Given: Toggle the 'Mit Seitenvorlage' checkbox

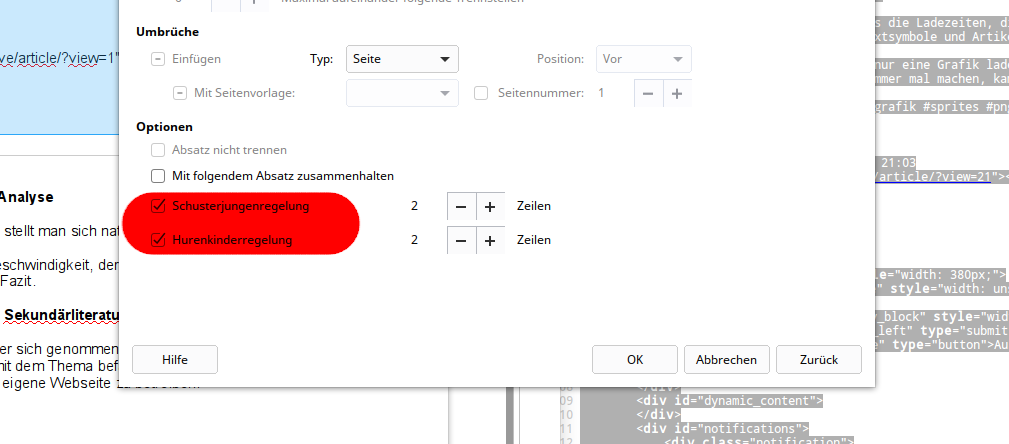Looking at the screenshot, I should point(180,93).
